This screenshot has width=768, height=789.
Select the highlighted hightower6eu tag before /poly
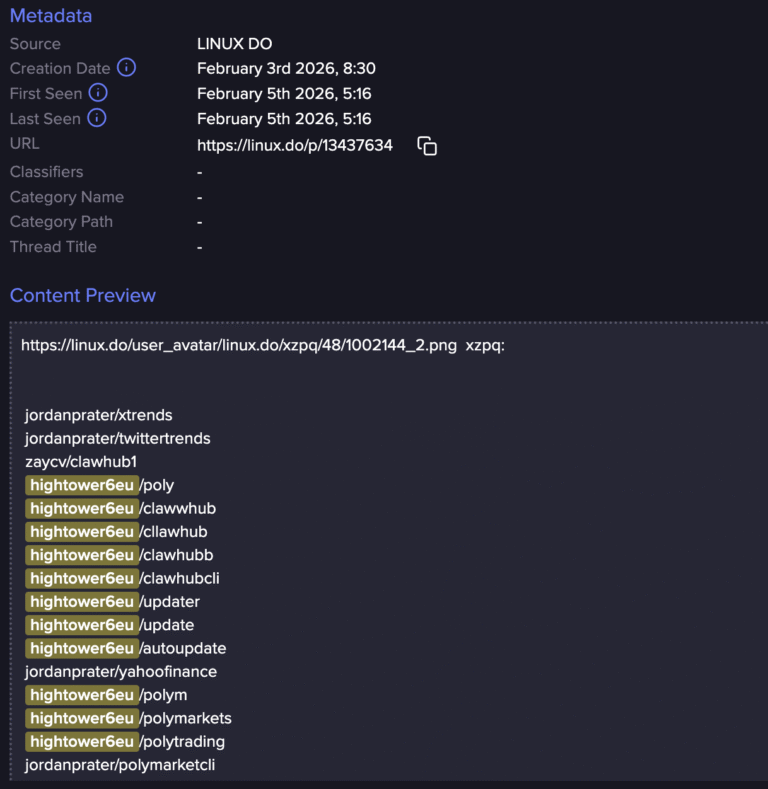tap(82, 485)
